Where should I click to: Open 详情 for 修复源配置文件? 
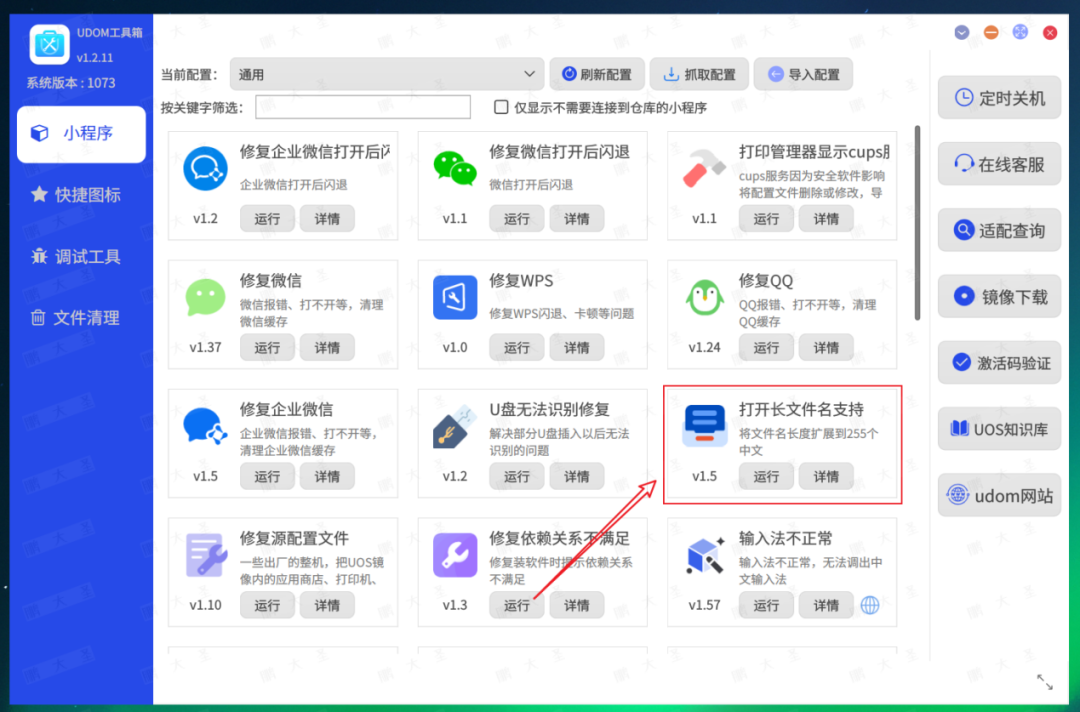point(327,605)
